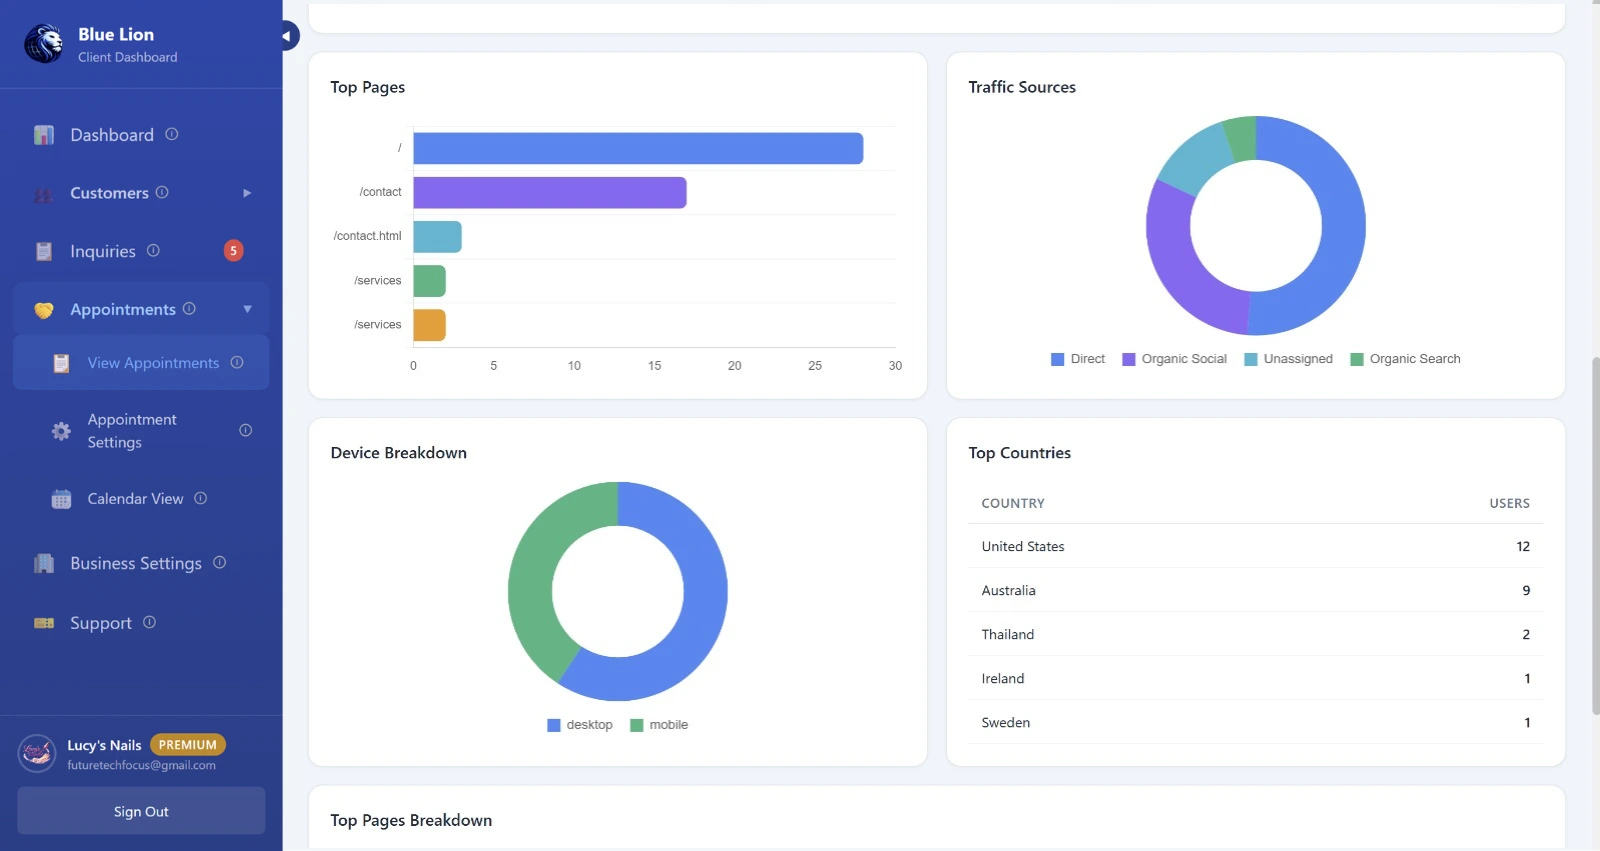Click the Dashboard building icon

[x=44, y=135]
